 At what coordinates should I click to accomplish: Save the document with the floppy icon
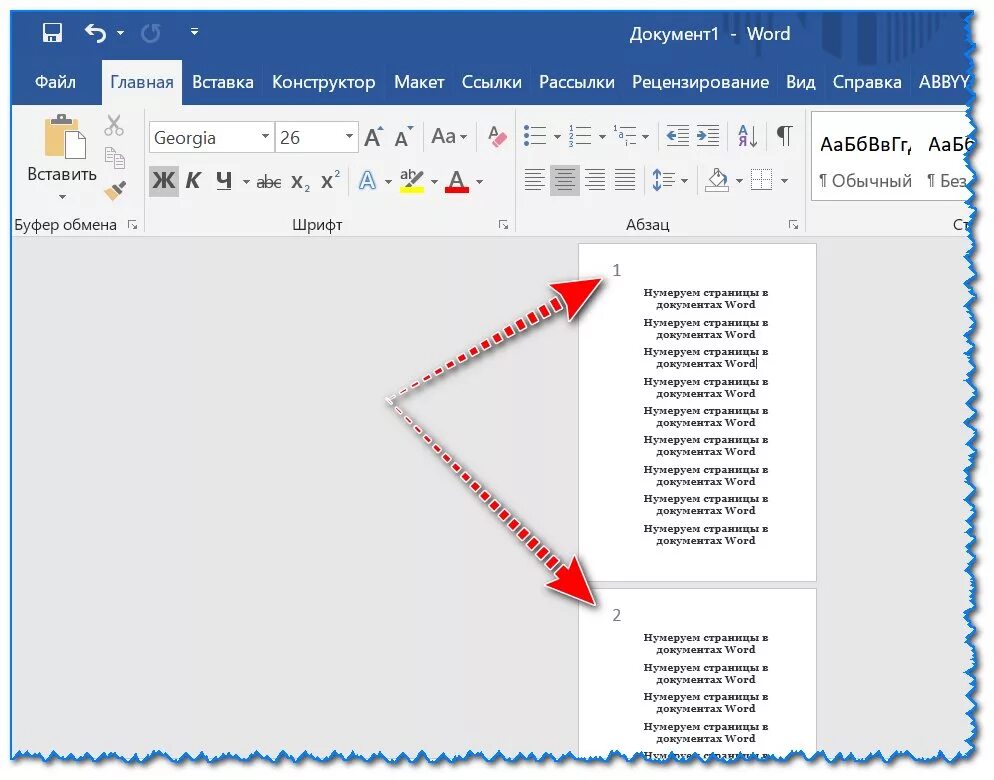(x=52, y=32)
